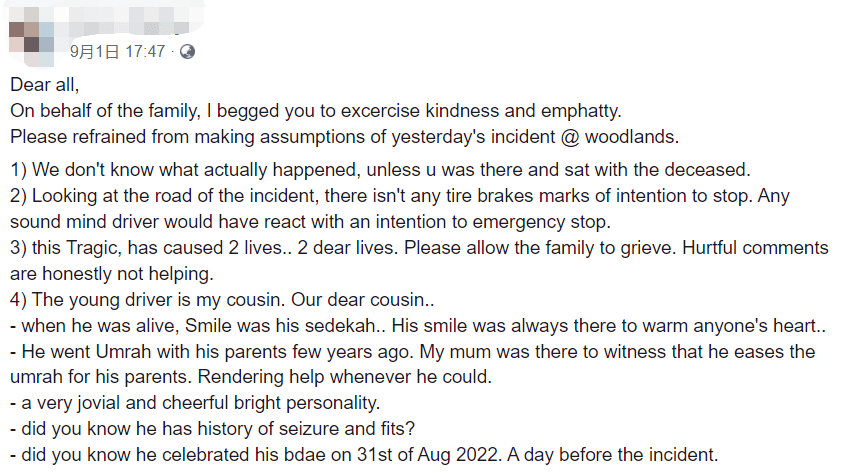
Task: Click the "Dear all," greeting line
Action: click(x=43, y=84)
